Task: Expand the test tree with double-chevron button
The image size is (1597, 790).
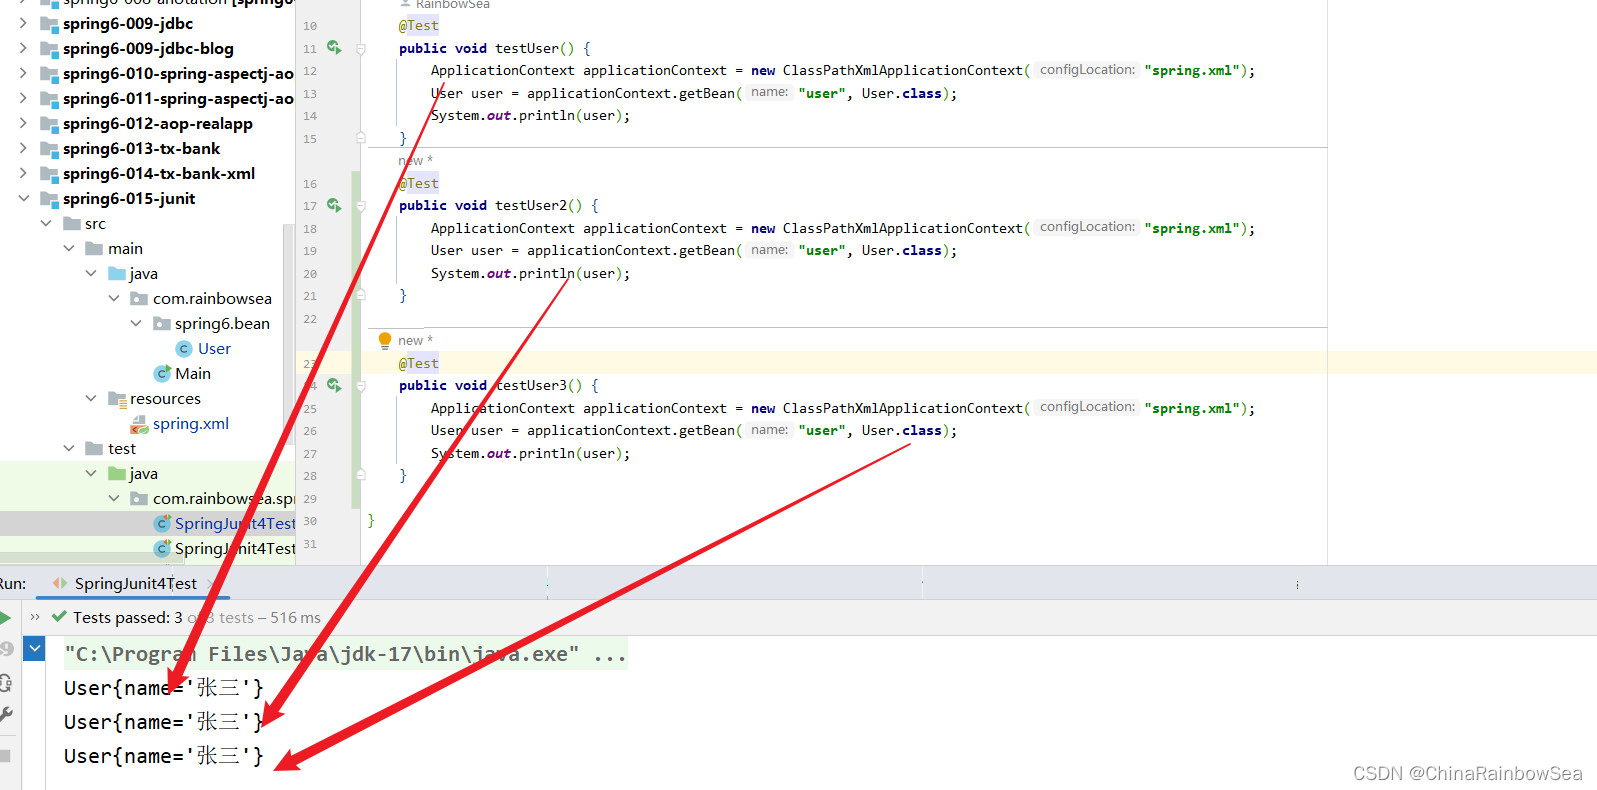Action: pyautogui.click(x=35, y=617)
